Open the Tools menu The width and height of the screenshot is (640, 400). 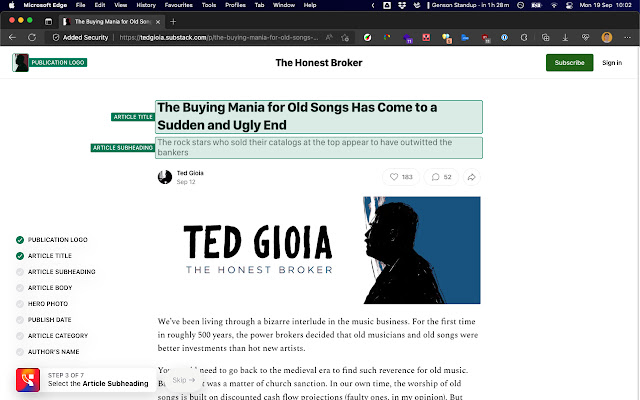[x=209, y=5]
